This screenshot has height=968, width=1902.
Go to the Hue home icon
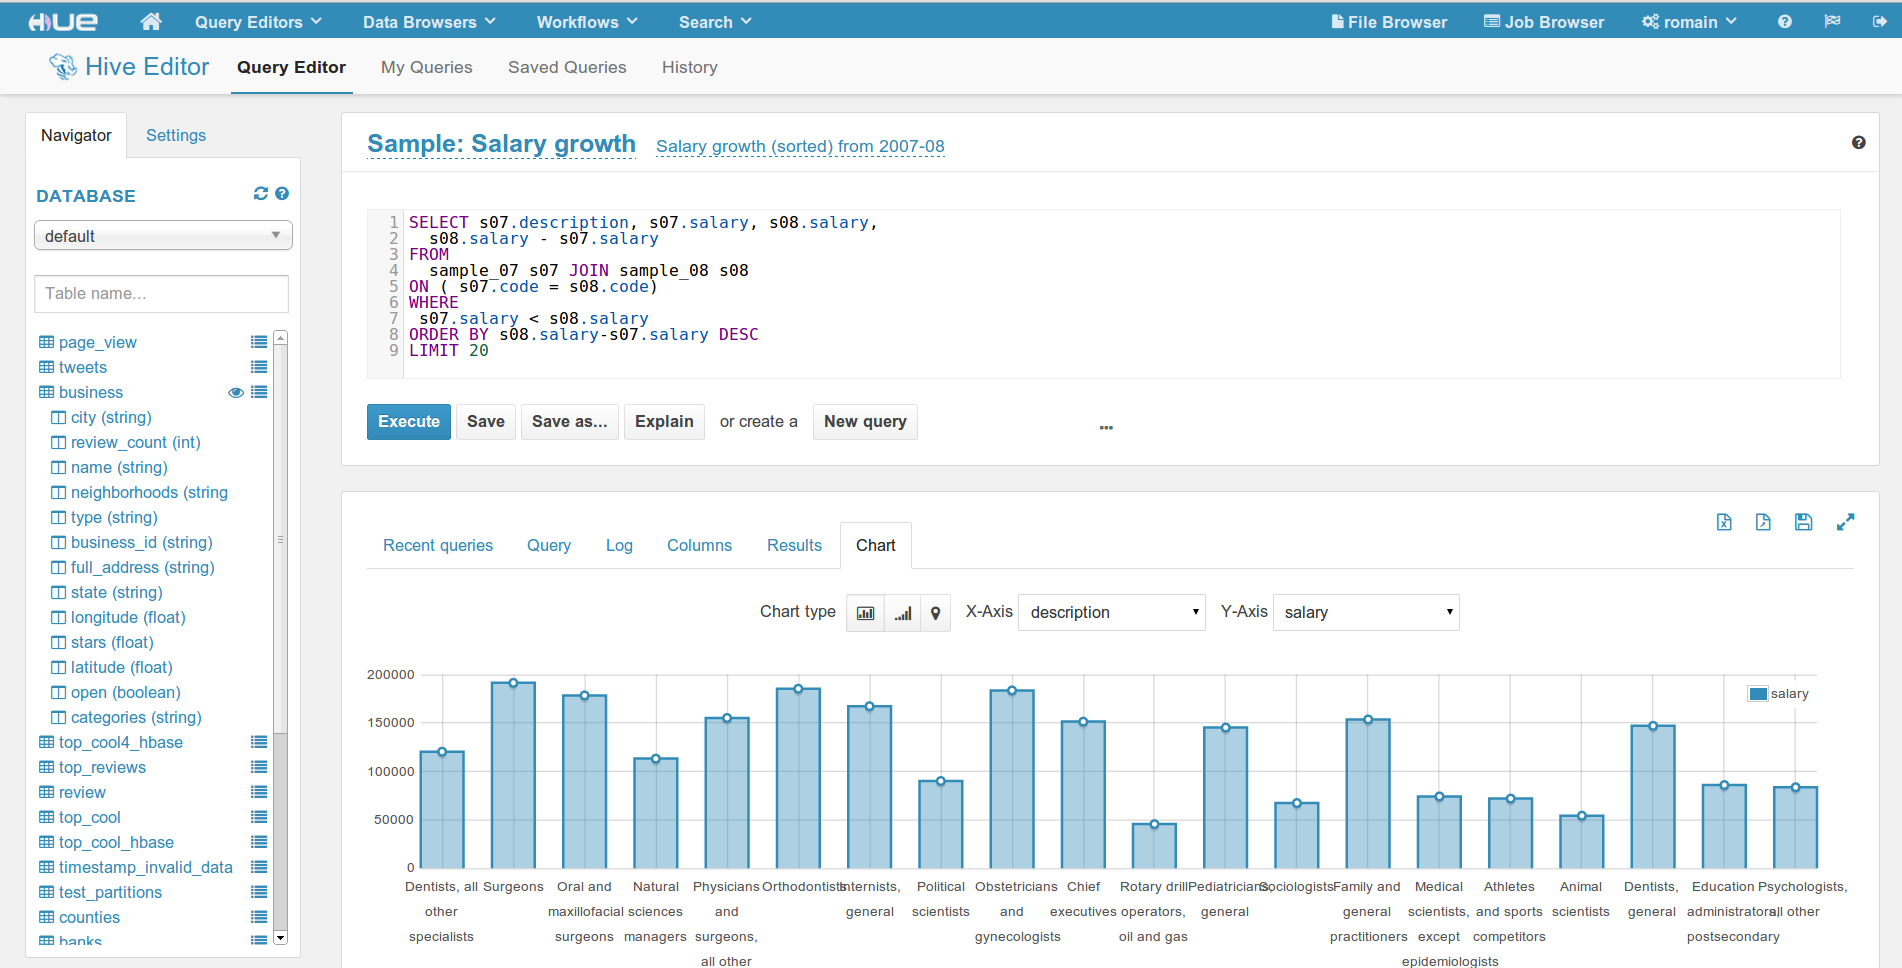tap(151, 22)
